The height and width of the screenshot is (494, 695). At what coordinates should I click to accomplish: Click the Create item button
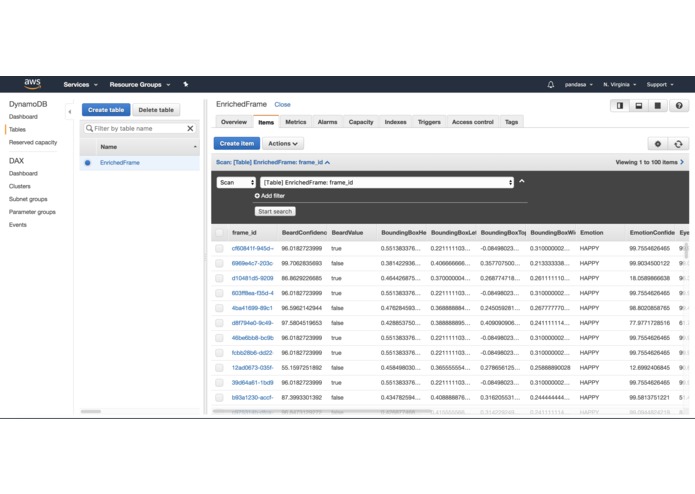(x=237, y=144)
